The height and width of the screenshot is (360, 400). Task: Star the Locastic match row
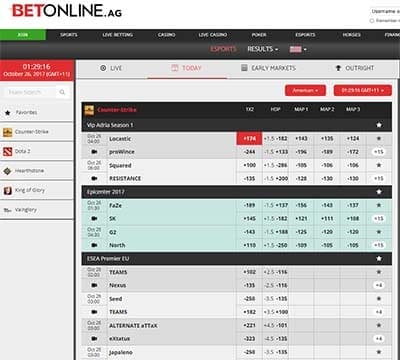(379, 139)
